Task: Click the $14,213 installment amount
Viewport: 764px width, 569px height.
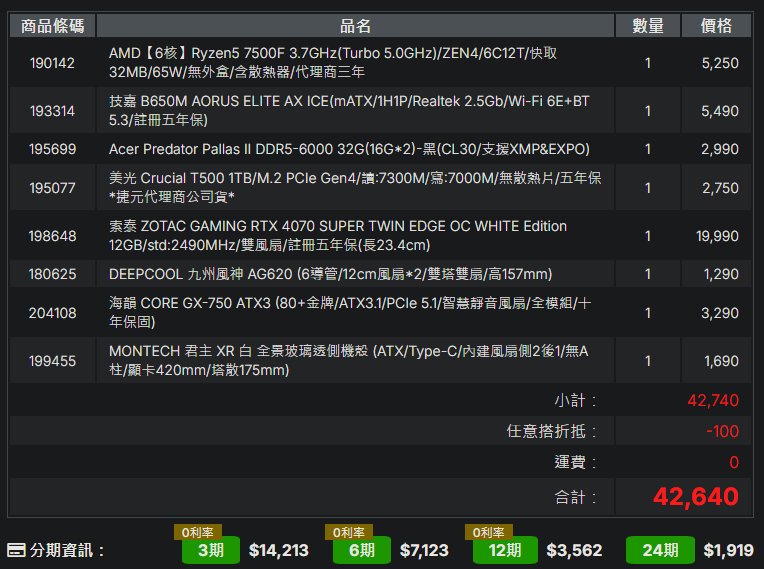Action: coord(279,550)
